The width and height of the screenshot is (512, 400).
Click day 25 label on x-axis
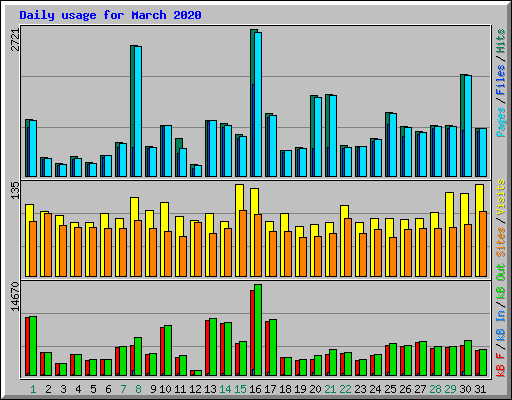pyautogui.click(x=390, y=389)
